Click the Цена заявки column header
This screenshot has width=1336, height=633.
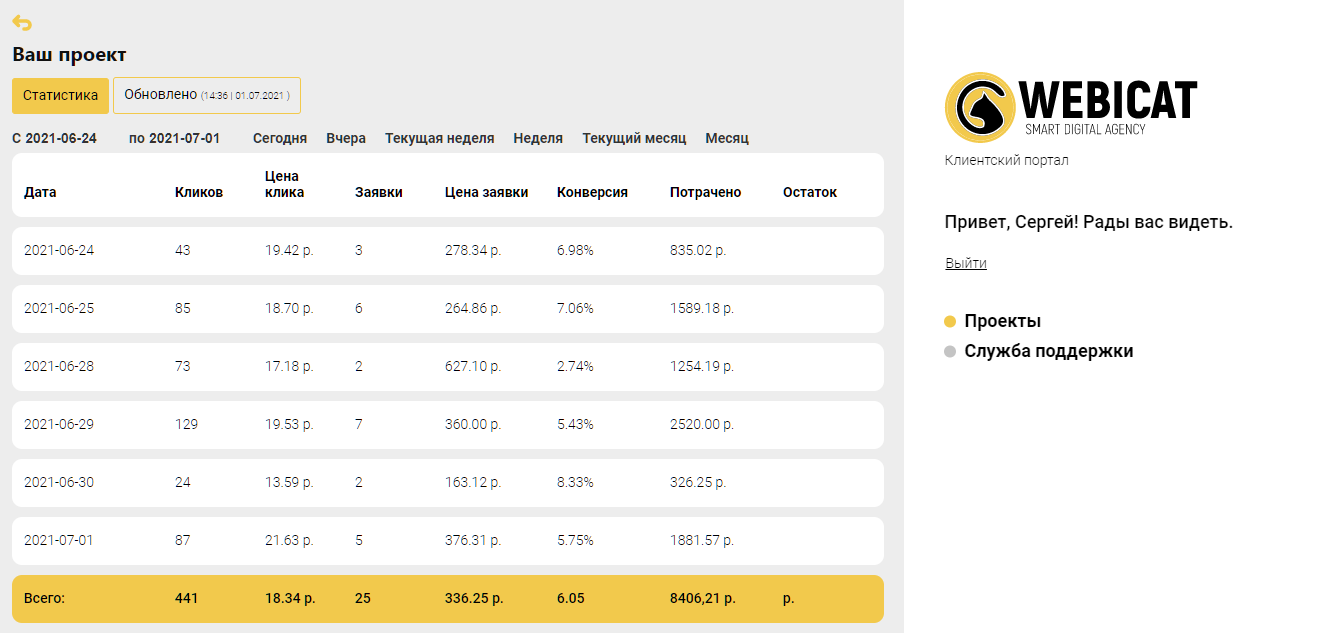coord(487,192)
